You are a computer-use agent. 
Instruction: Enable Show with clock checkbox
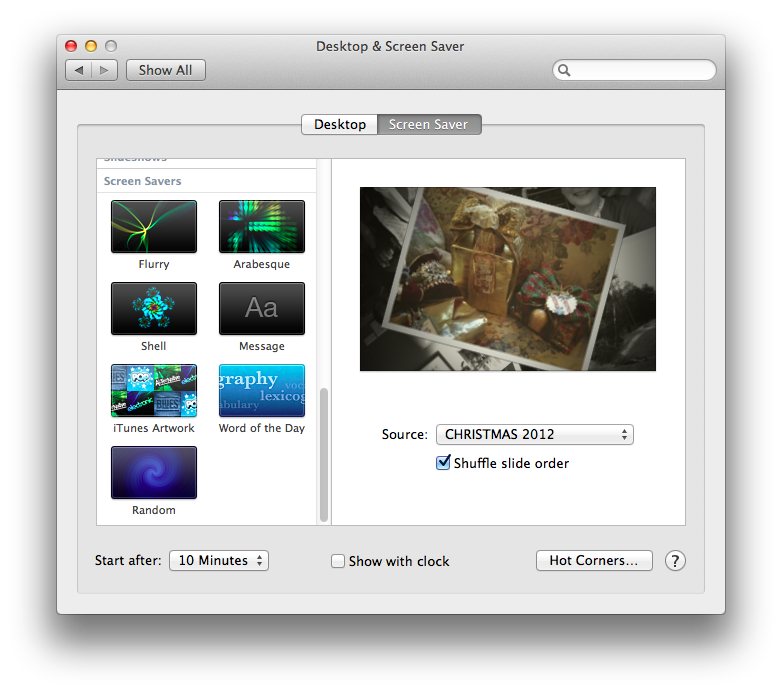pos(338,561)
